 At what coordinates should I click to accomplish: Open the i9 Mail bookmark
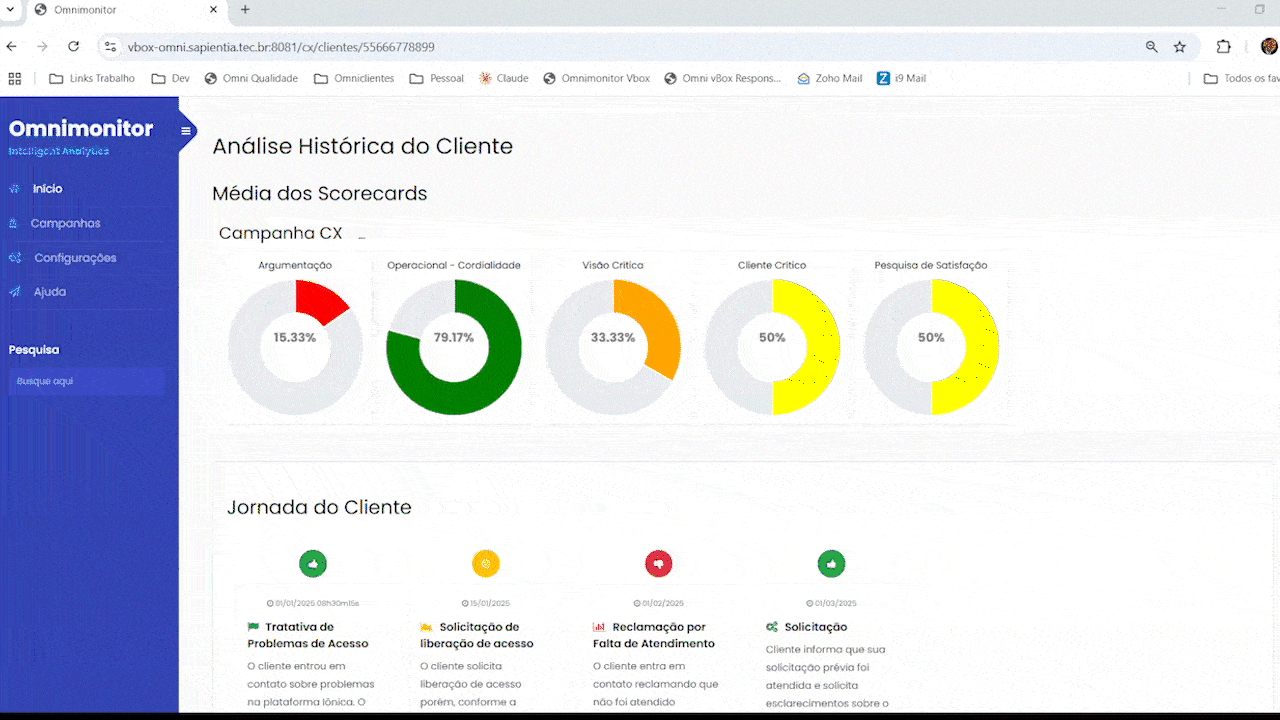coord(902,78)
